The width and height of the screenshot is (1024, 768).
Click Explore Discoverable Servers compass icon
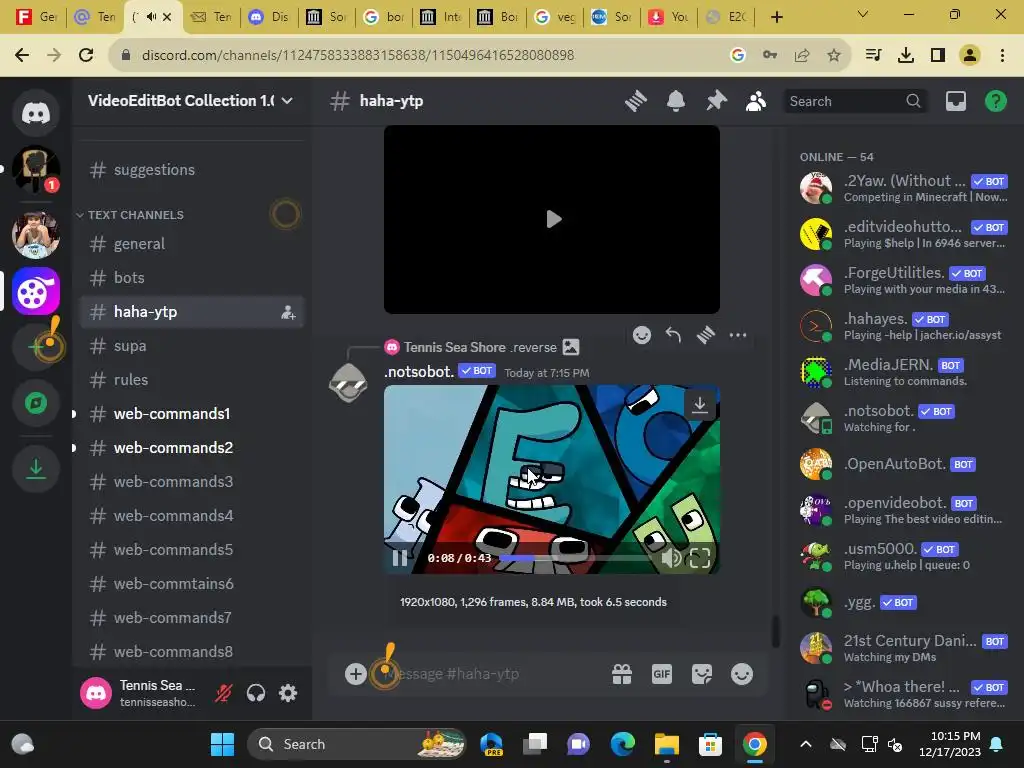coord(36,403)
